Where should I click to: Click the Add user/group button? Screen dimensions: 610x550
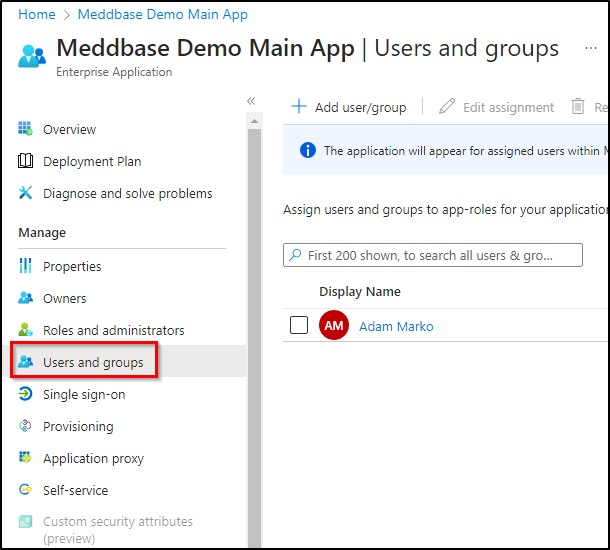coord(349,107)
